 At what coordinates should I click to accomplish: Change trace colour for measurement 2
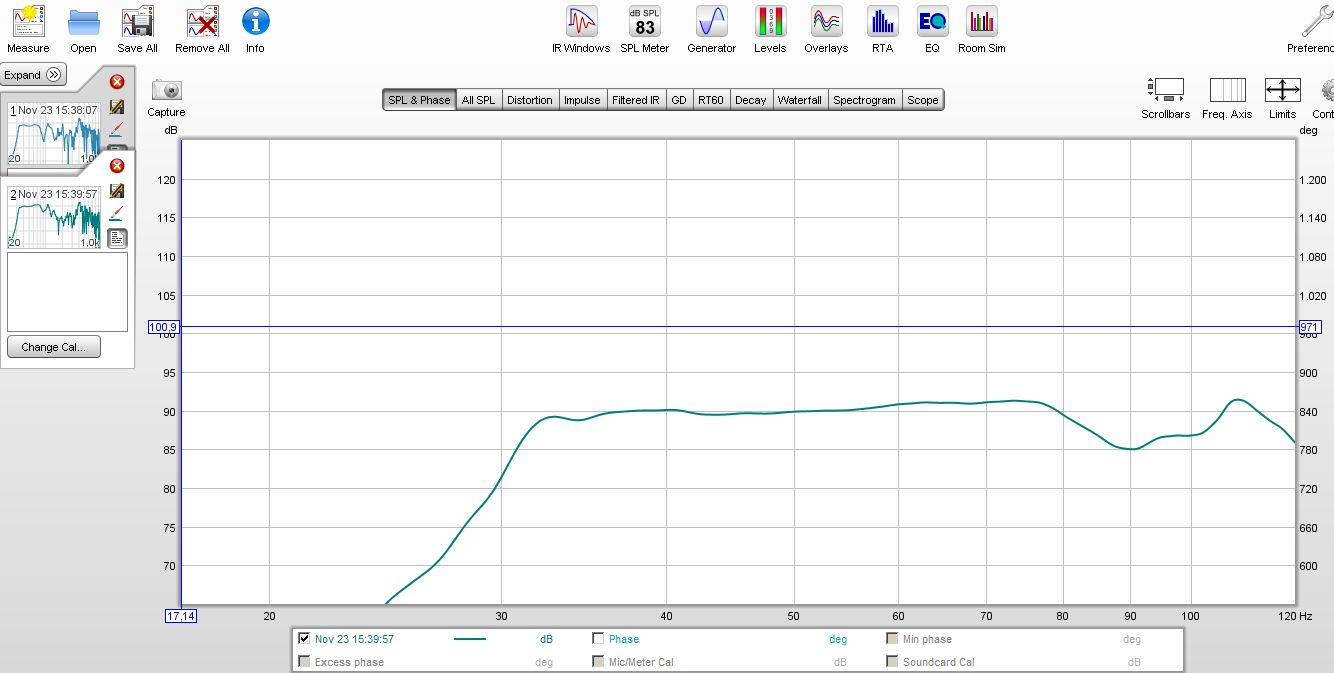tap(117, 213)
